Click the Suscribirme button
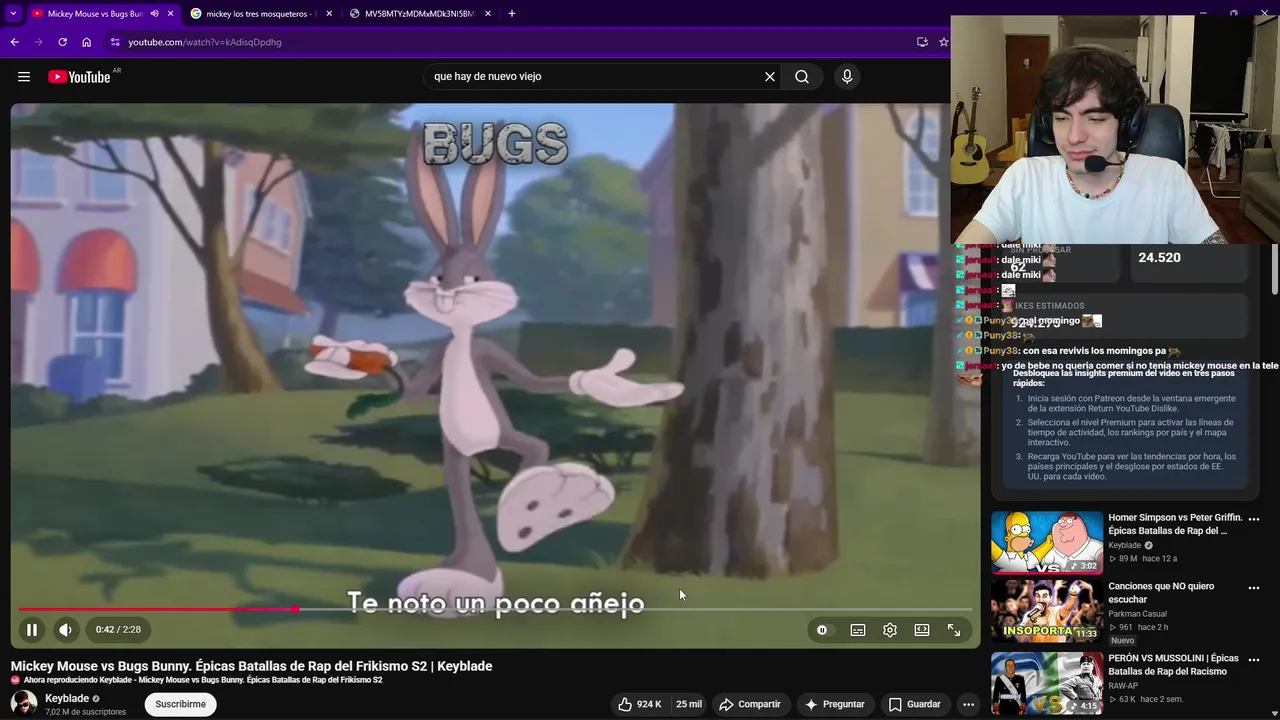Viewport: 1280px width, 720px height. 181,704
